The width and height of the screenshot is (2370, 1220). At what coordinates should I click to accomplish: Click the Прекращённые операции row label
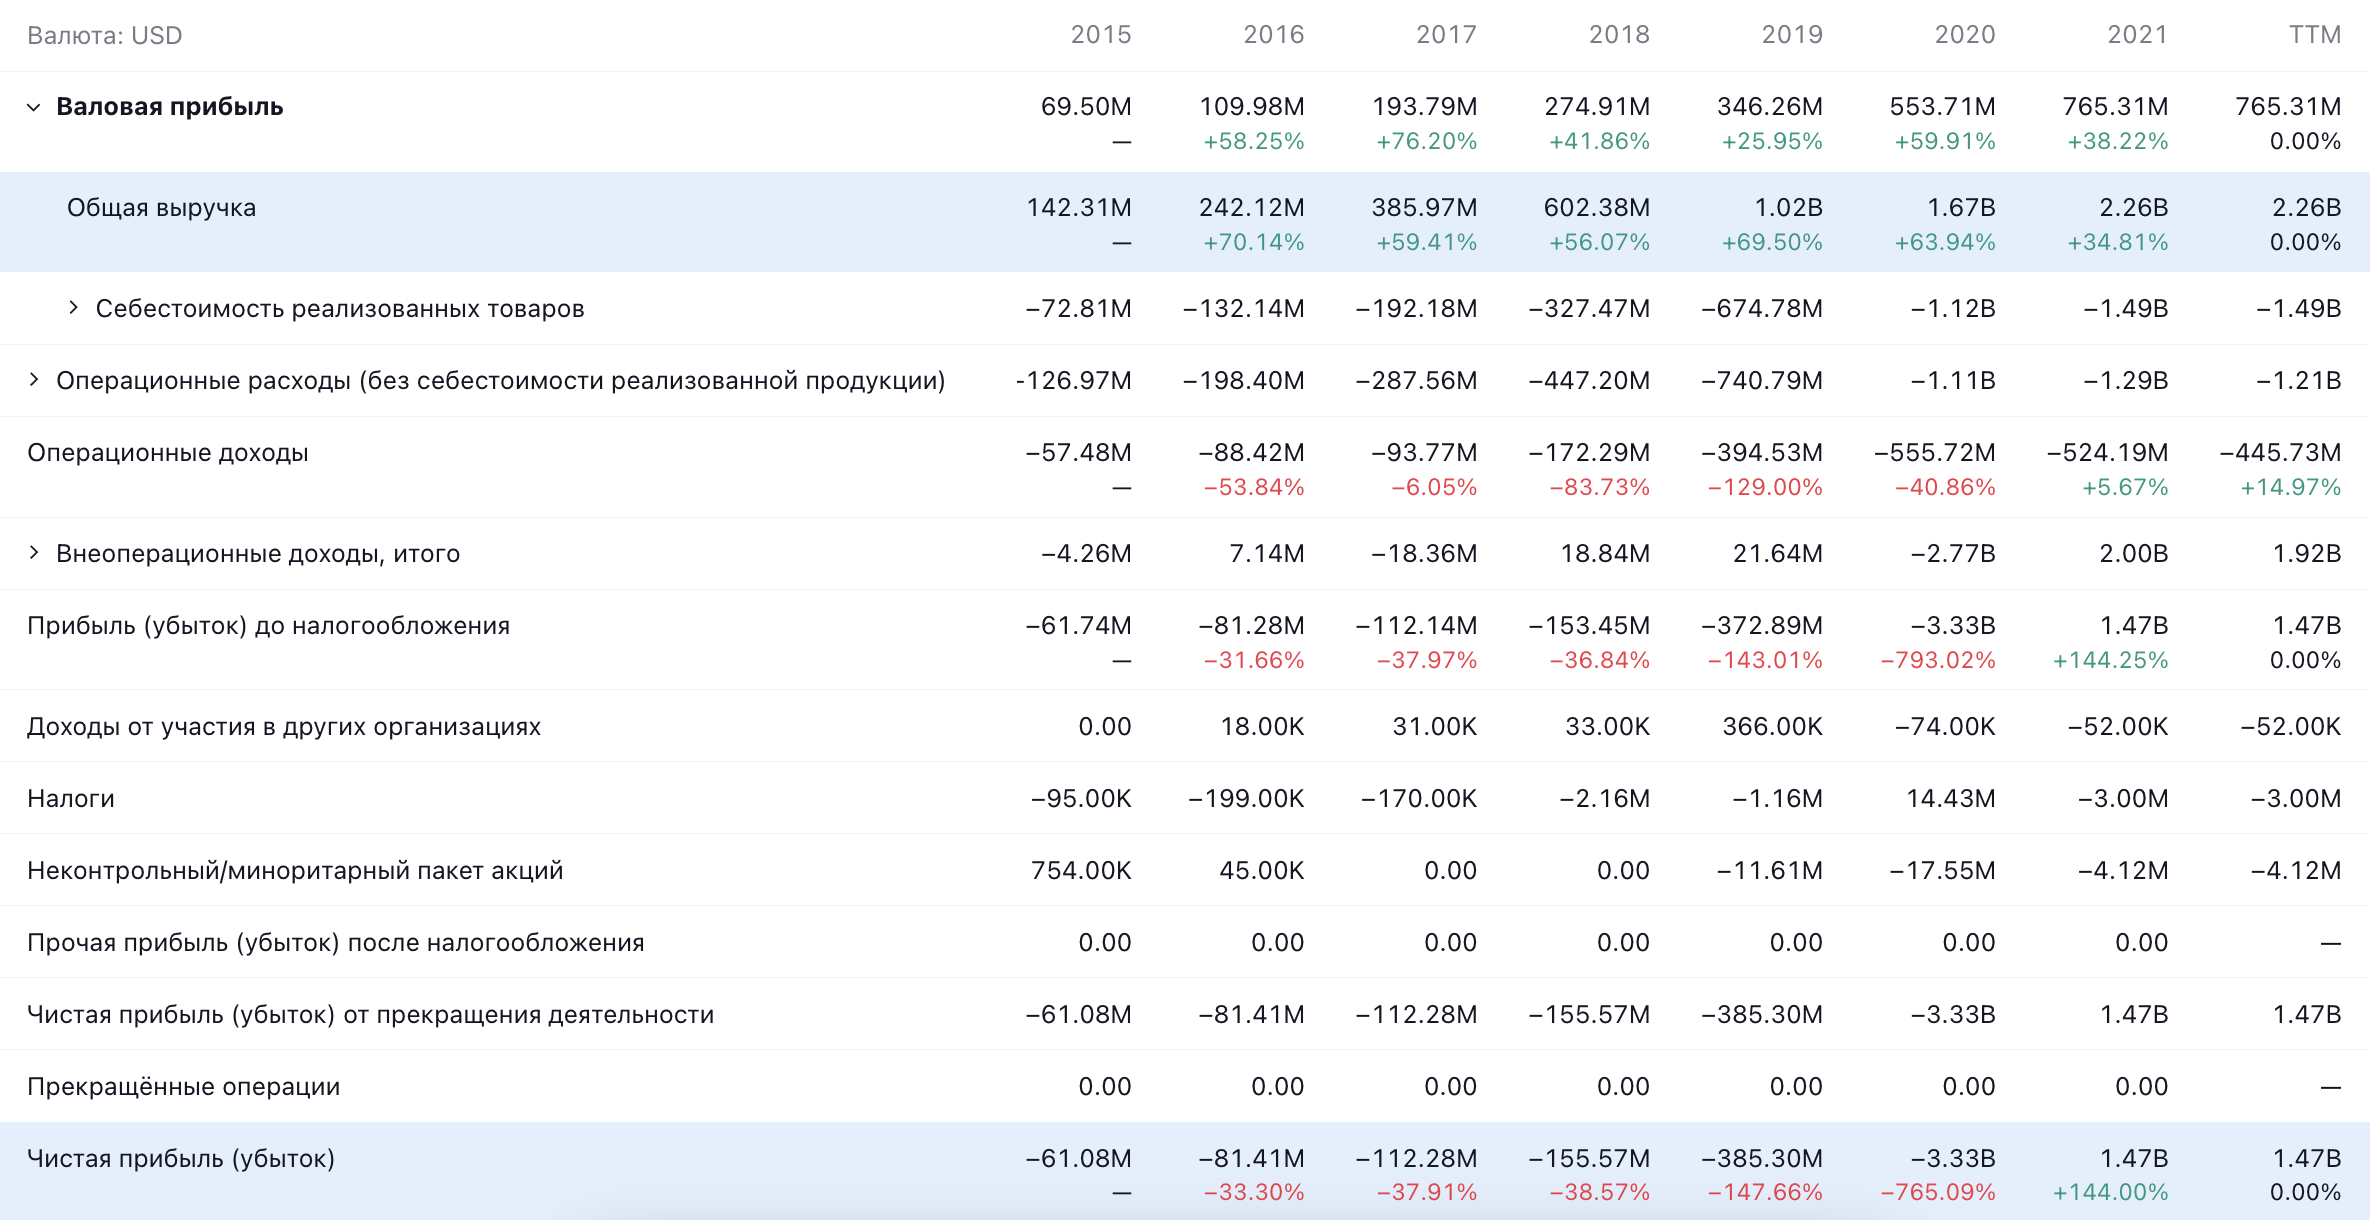click(184, 1087)
